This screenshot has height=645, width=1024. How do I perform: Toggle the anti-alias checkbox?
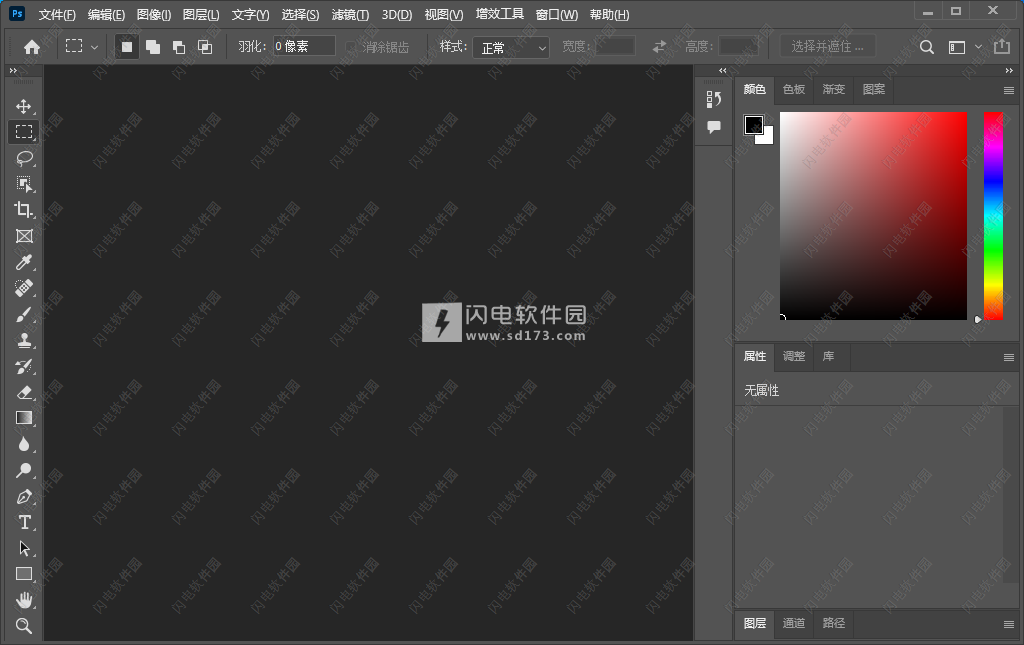(x=351, y=47)
